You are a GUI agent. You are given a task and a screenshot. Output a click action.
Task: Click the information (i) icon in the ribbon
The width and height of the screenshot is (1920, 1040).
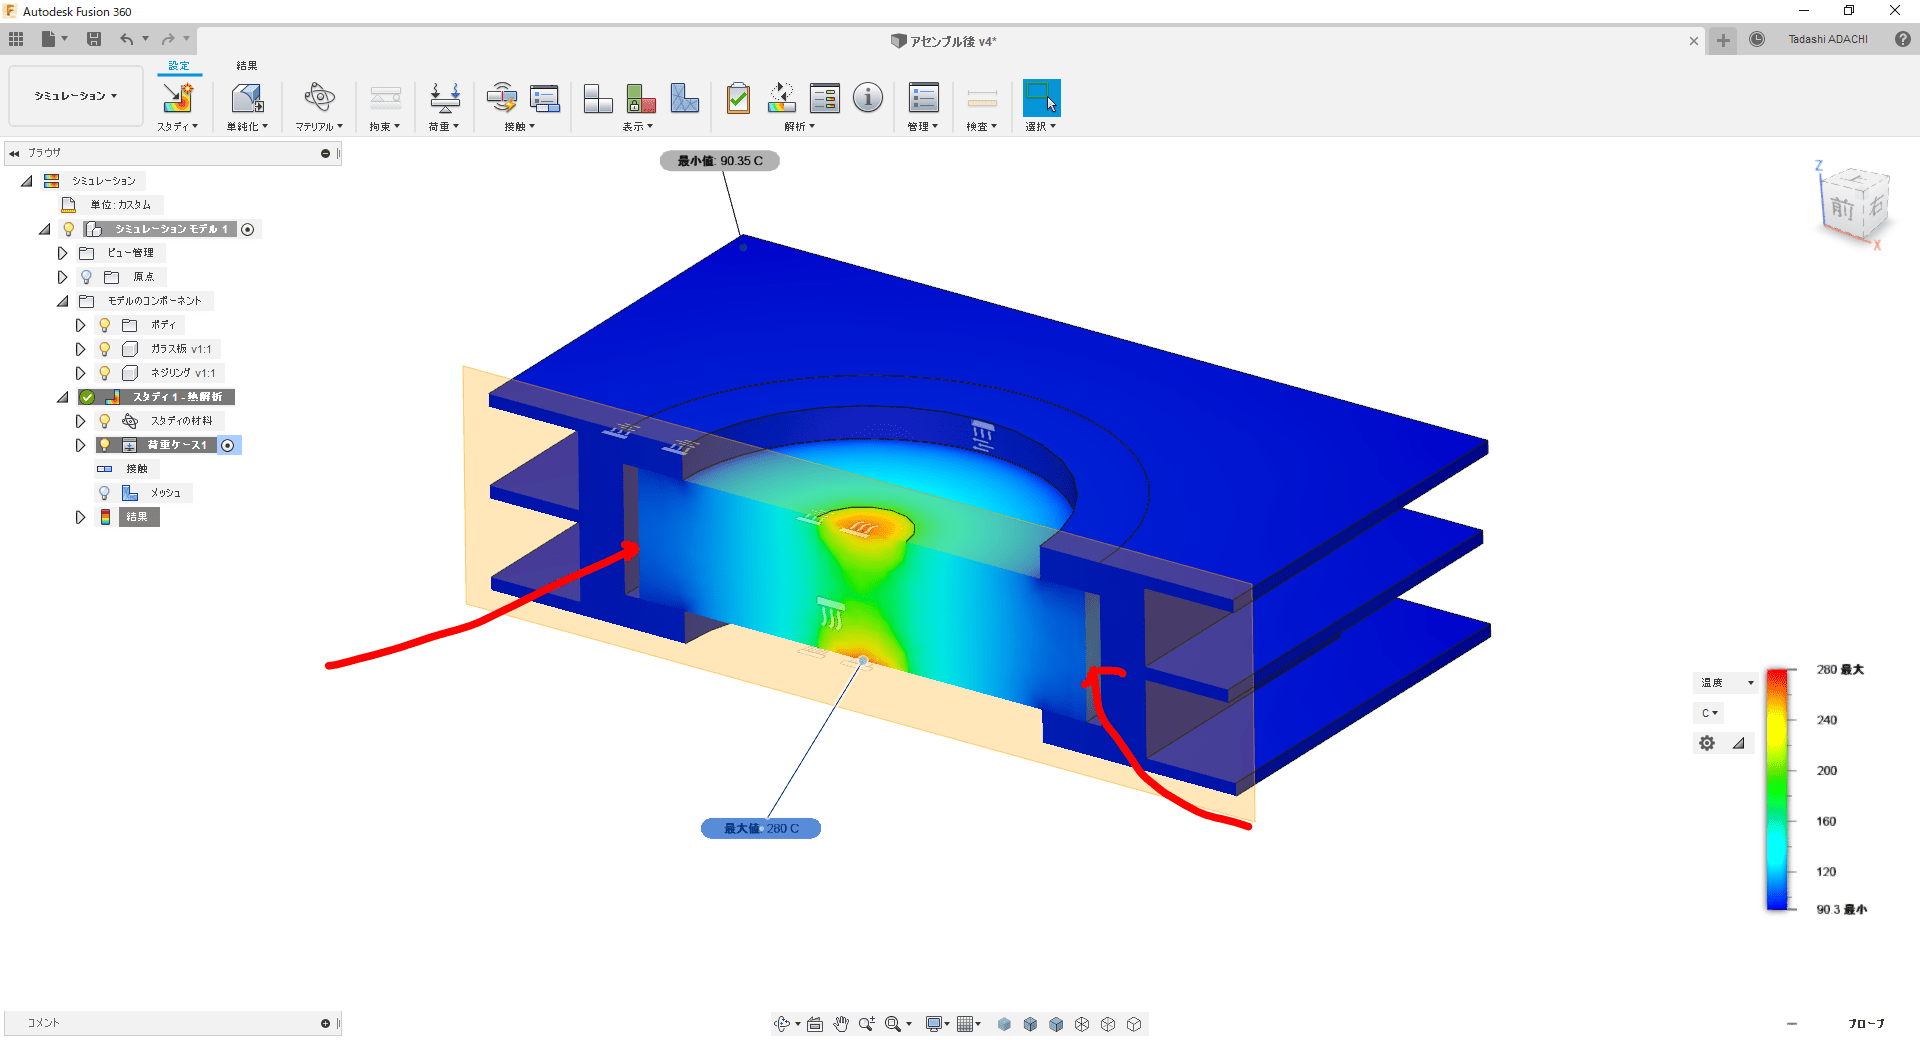pos(867,98)
